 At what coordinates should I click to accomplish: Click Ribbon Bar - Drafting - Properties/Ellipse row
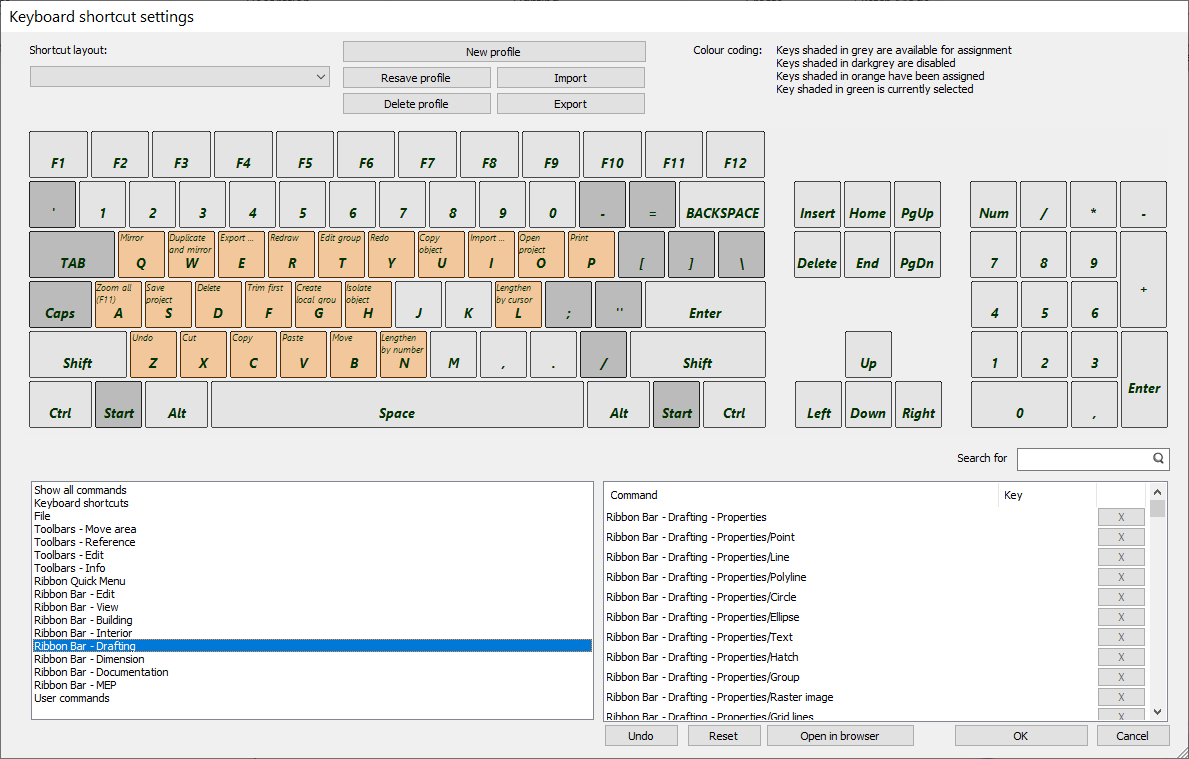(851, 617)
